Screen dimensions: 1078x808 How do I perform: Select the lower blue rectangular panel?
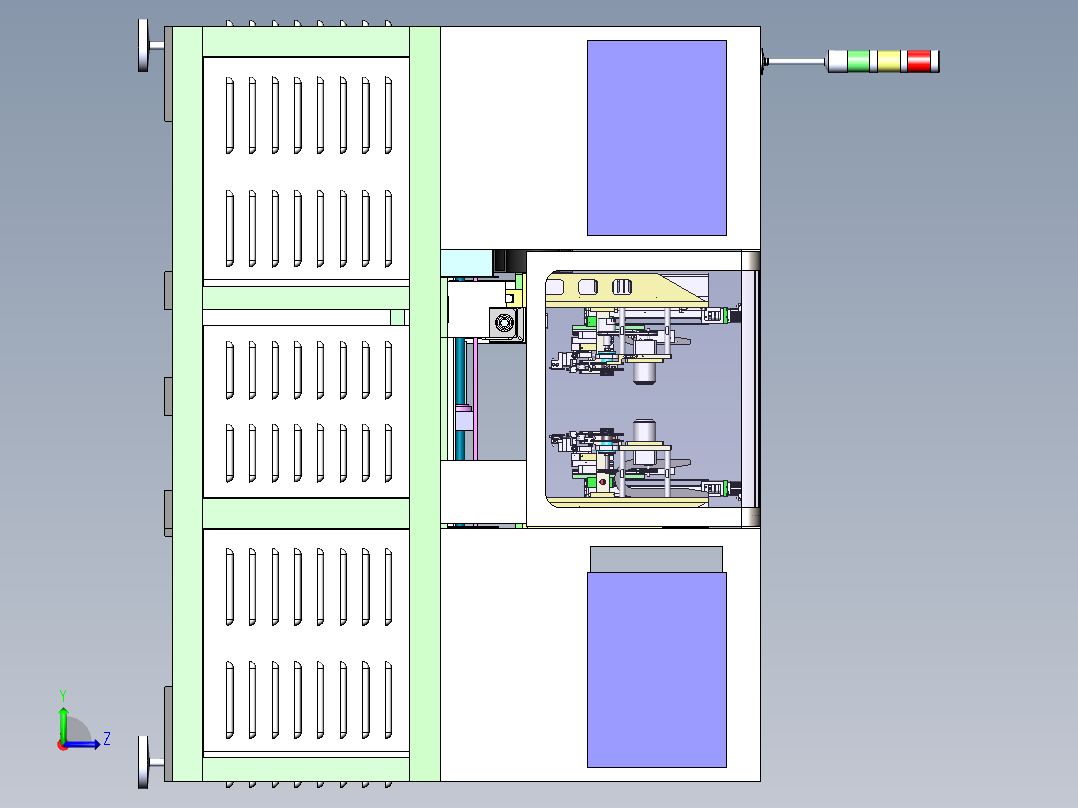(657, 670)
